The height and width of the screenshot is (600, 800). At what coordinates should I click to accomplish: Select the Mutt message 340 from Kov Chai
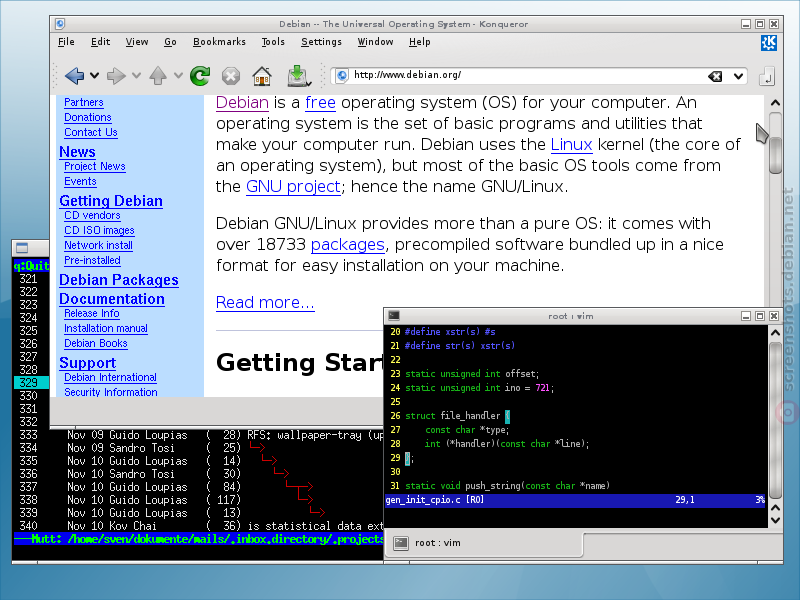[199, 526]
